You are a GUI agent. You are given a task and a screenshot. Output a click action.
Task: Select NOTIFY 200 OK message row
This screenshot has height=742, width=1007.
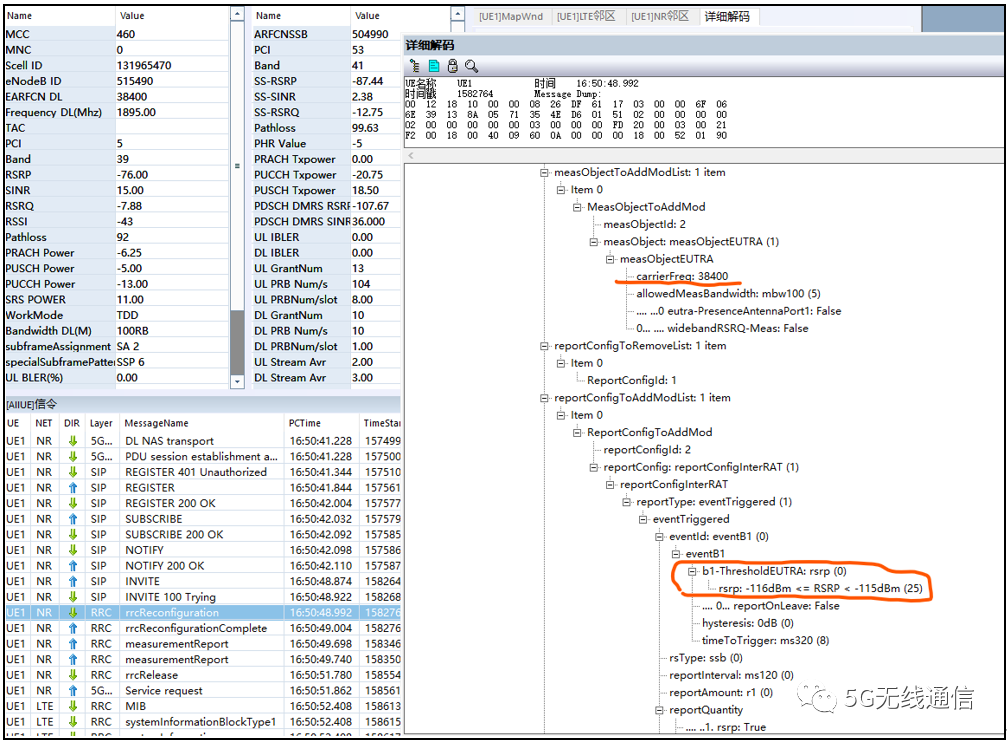tap(203, 565)
